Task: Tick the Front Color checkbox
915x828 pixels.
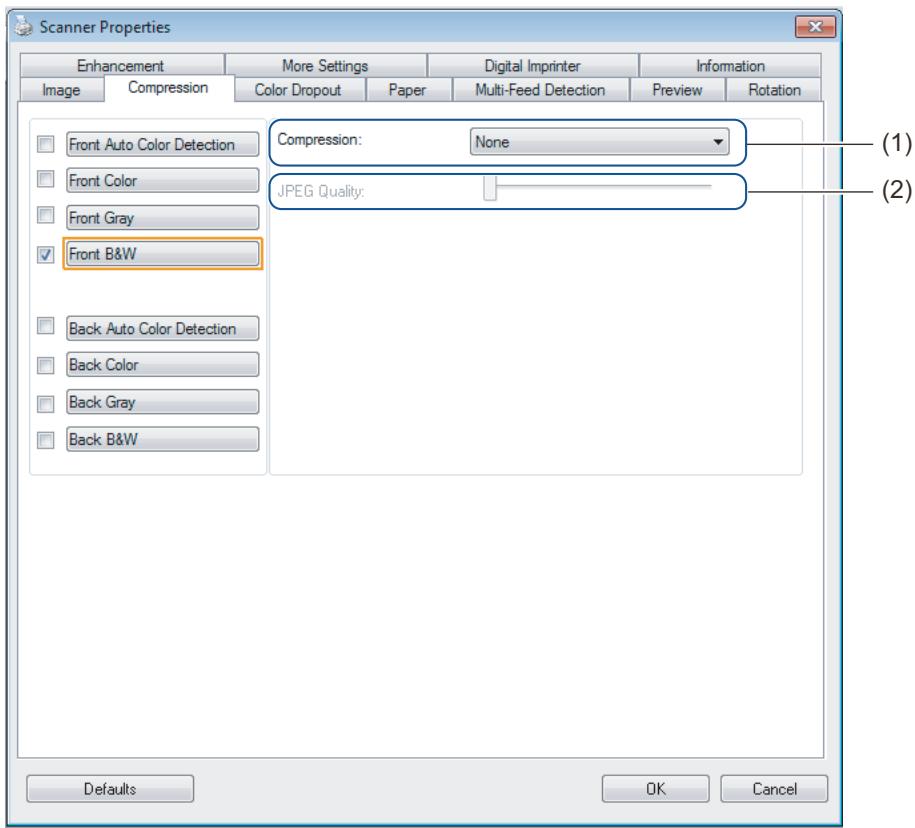Action: (x=46, y=179)
